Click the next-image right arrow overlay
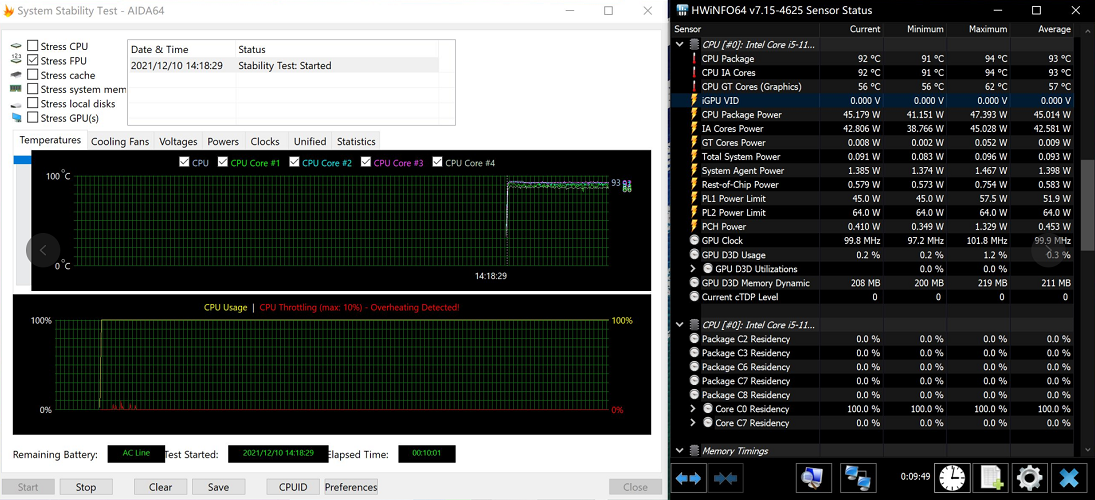 pyautogui.click(x=1048, y=249)
